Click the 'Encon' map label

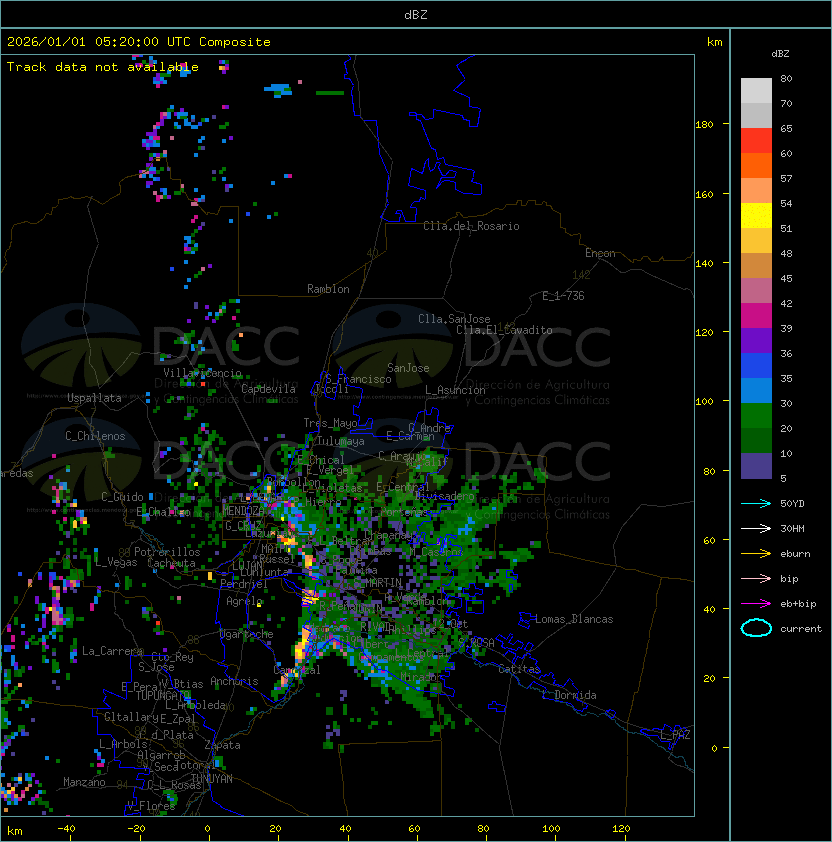point(600,253)
